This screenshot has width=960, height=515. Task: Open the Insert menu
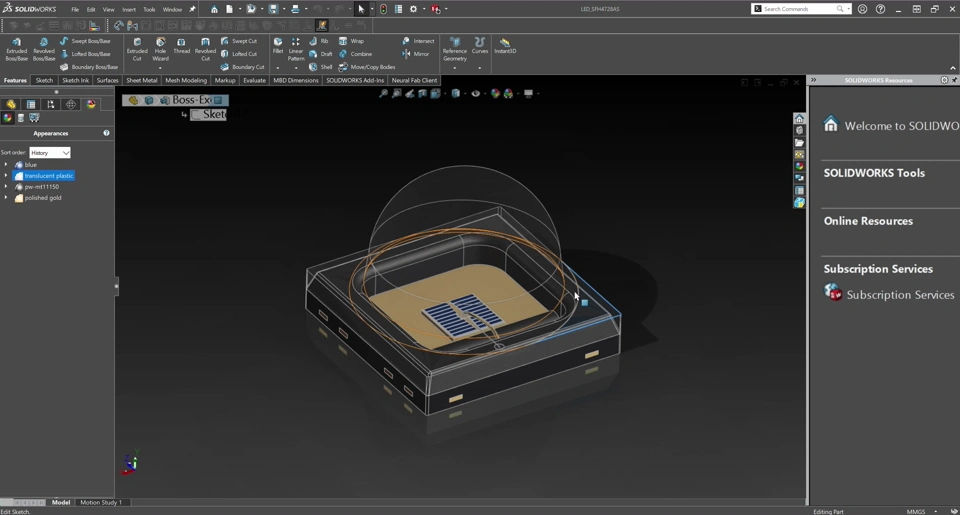click(x=129, y=9)
